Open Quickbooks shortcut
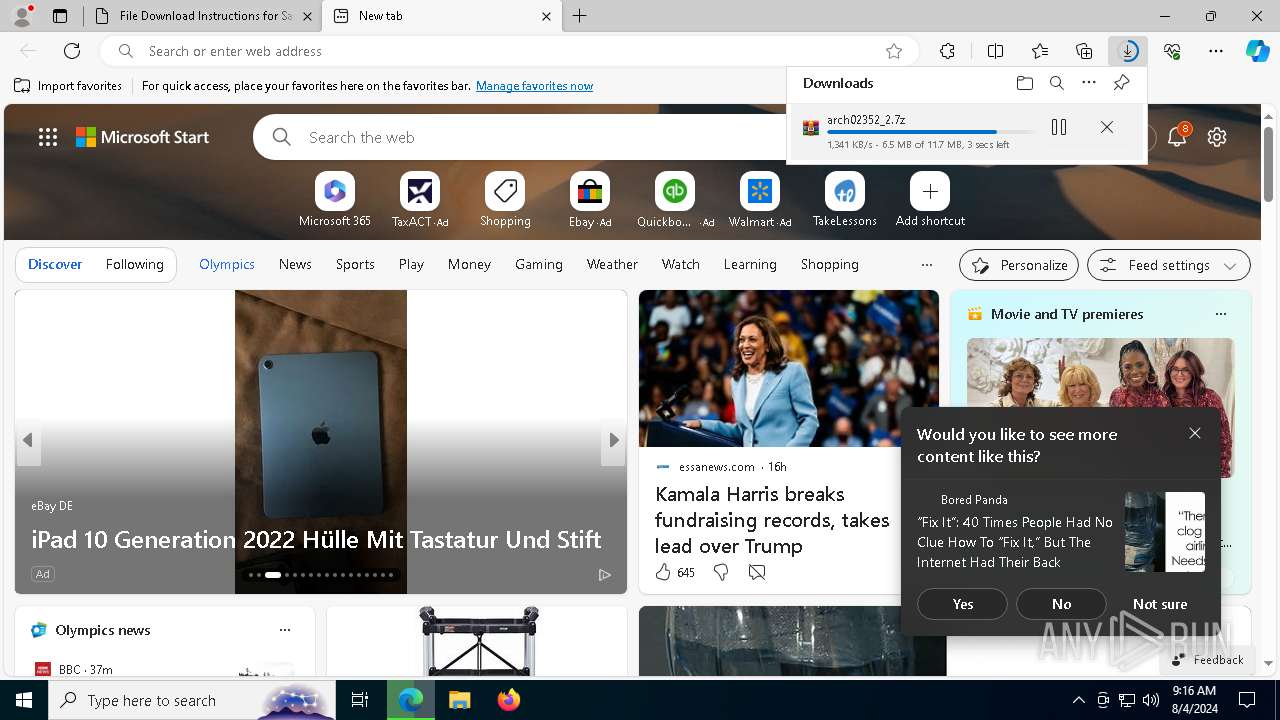Screen dimensions: 1280x720 point(675,199)
